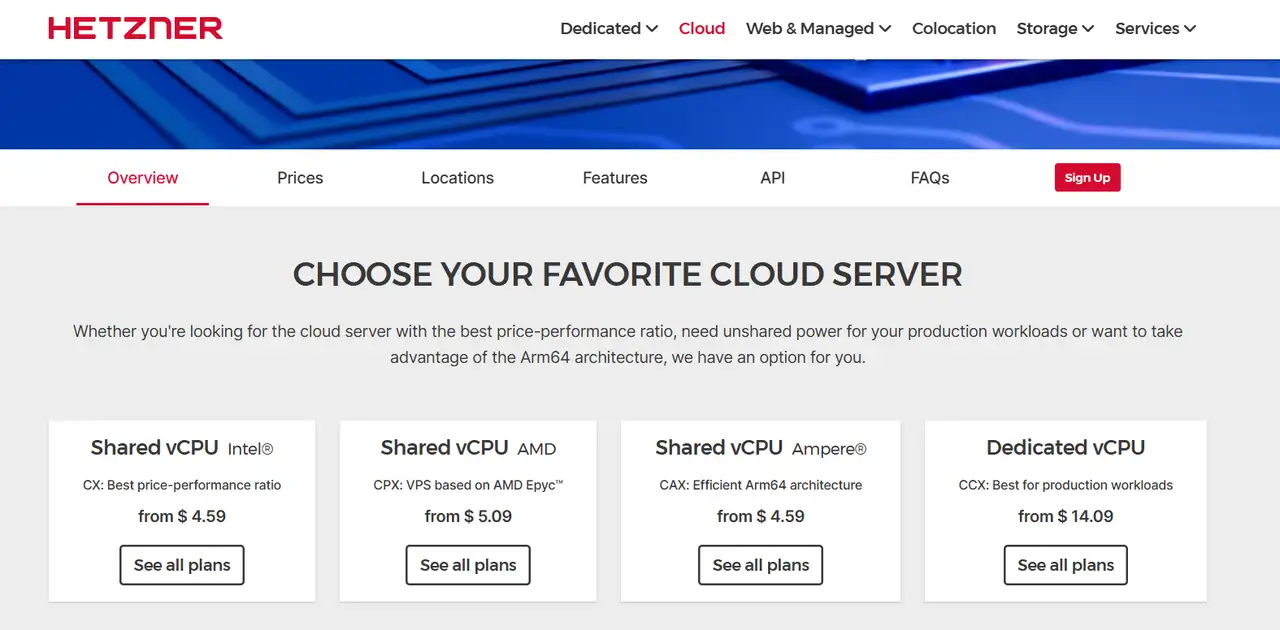This screenshot has width=1280, height=630.
Task: Click the 'from $ 5.09' price
Action: tap(468, 516)
